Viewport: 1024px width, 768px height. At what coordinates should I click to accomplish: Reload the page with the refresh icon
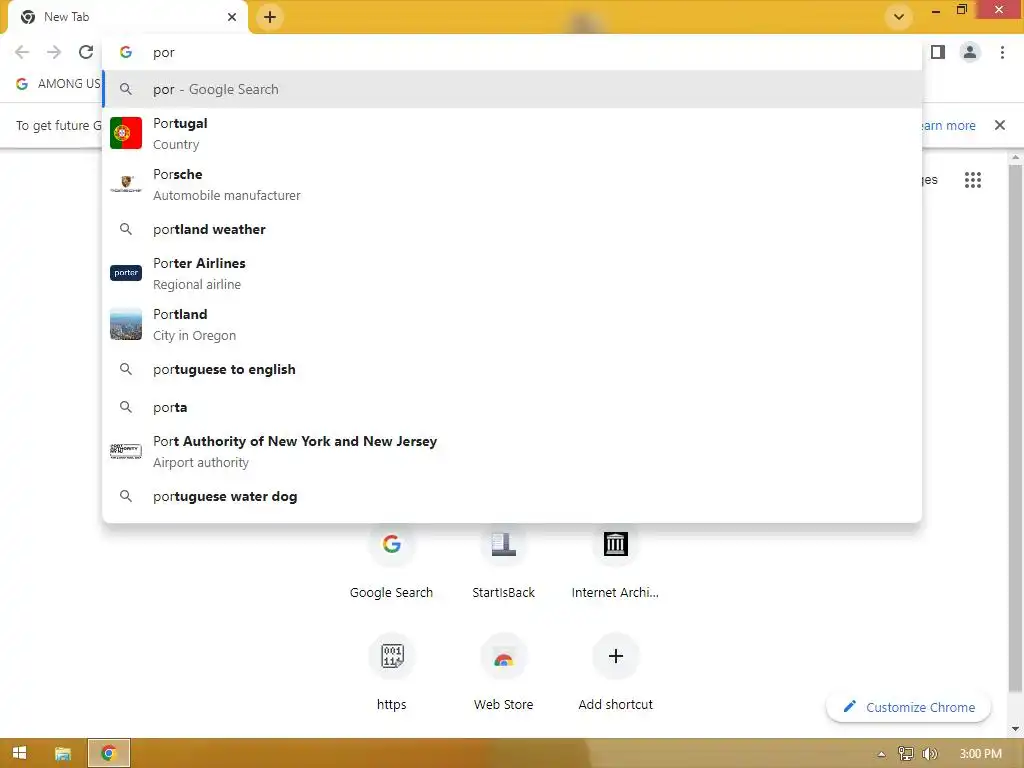[x=86, y=52]
